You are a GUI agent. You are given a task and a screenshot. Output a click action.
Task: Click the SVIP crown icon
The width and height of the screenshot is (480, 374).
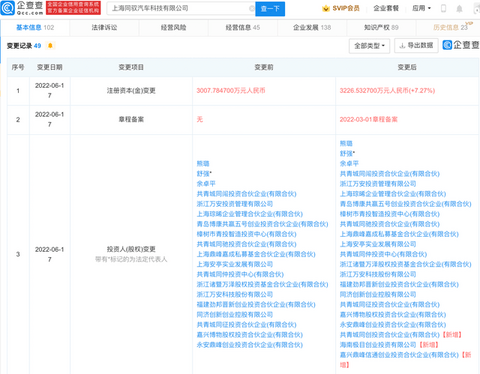click(326, 8)
